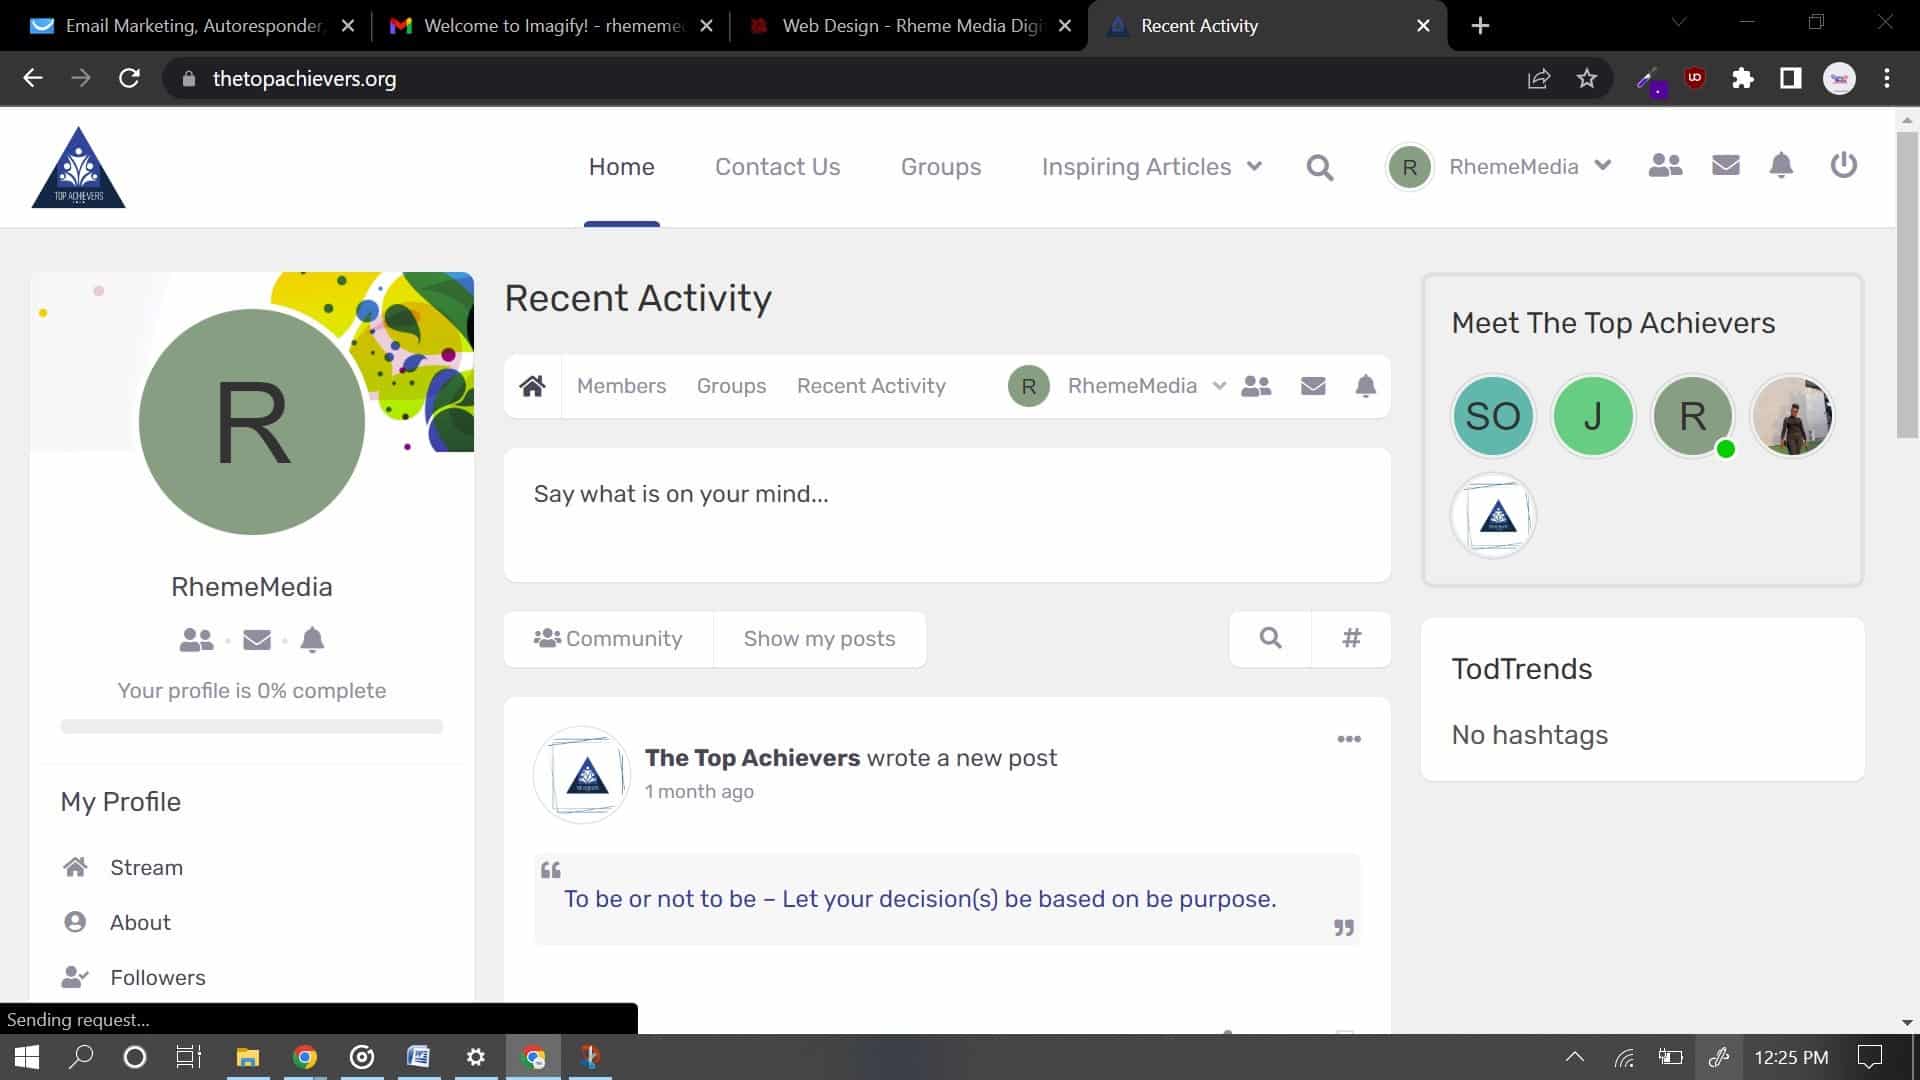1920x1080 pixels.
Task: Switch to the Web Design Rheme Media tab
Action: pyautogui.click(x=910, y=26)
